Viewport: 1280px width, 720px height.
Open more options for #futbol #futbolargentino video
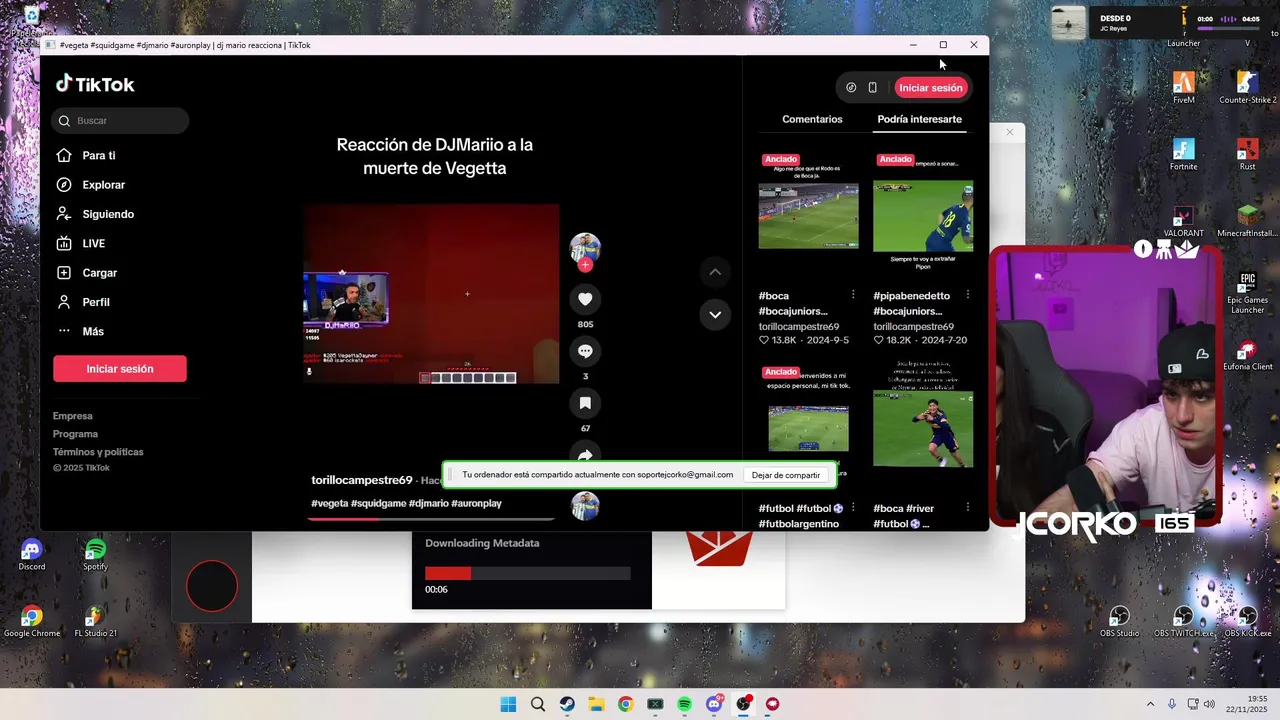pos(853,507)
